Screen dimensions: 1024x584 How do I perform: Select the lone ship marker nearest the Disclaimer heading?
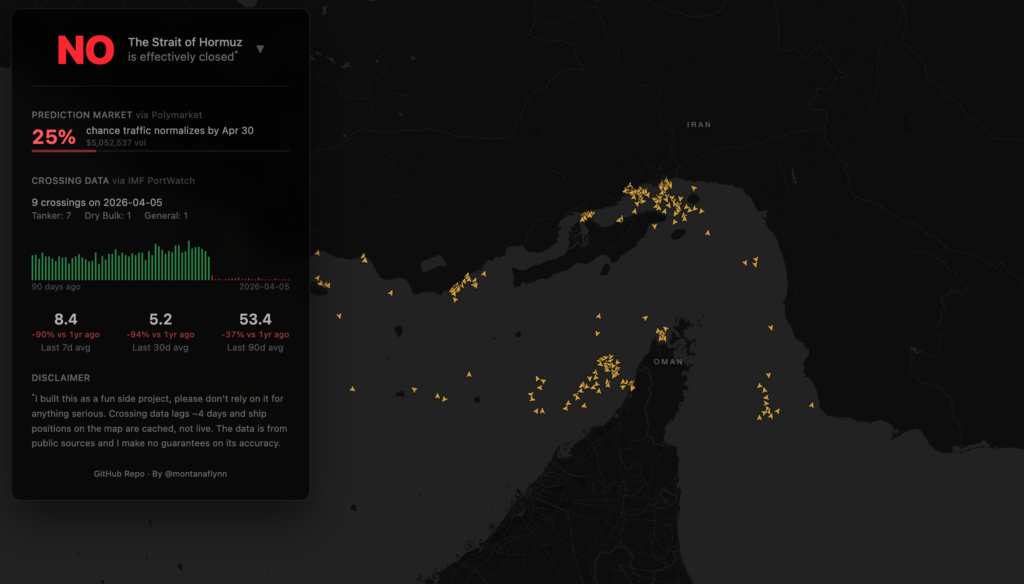point(351,388)
